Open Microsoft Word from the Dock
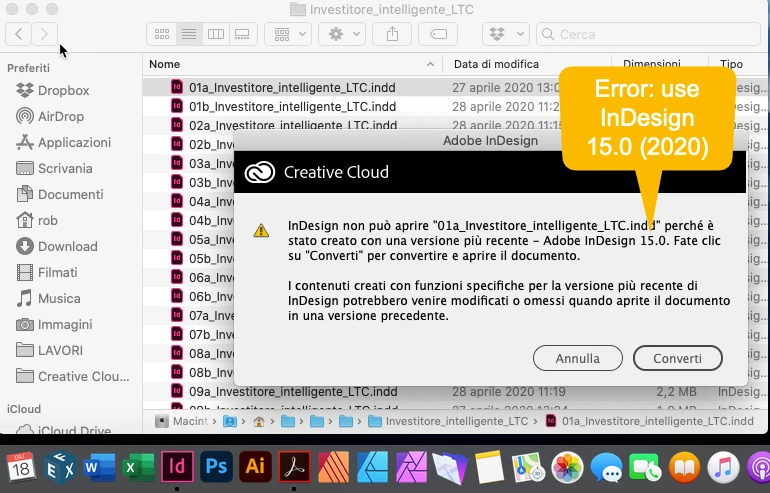This screenshot has width=770, height=493. tap(99, 466)
